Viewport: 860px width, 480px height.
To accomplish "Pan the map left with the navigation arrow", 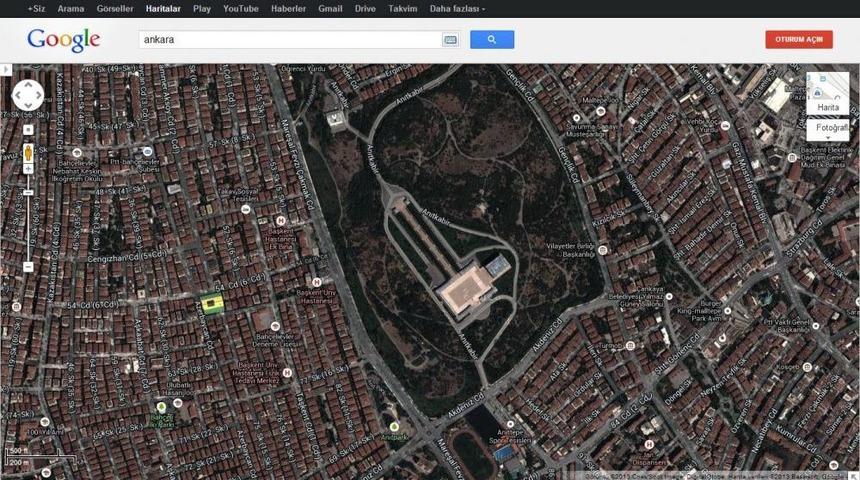I will click(18, 95).
